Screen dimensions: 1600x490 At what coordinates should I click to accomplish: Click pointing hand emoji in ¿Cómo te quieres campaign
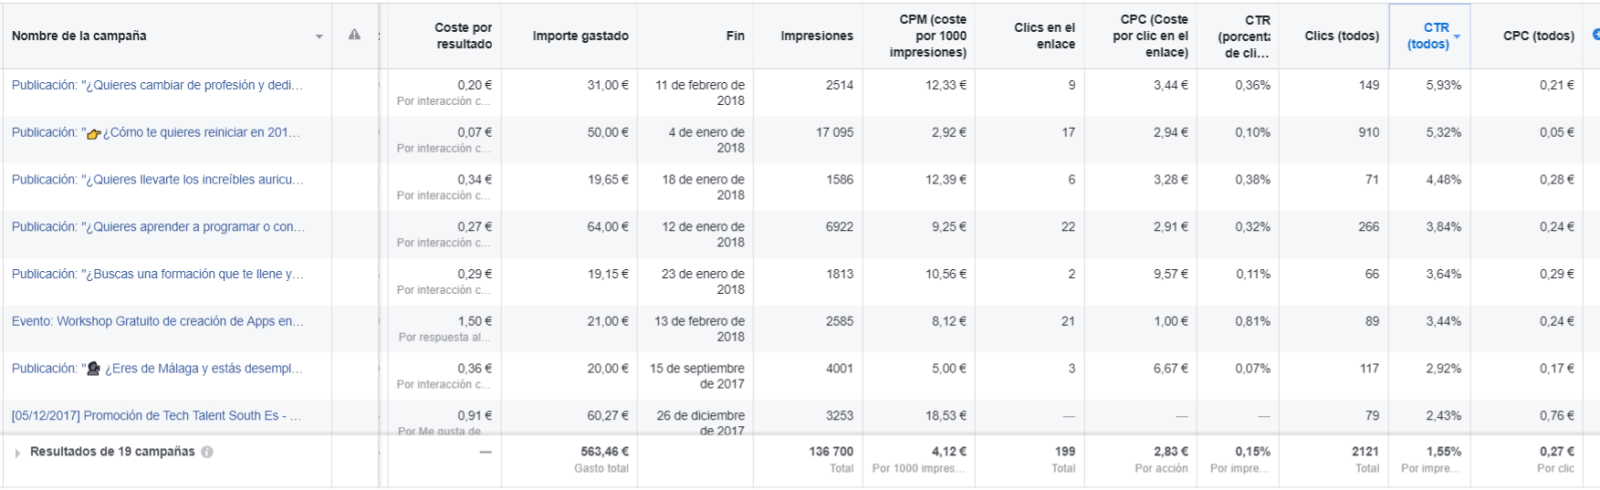click(94, 133)
